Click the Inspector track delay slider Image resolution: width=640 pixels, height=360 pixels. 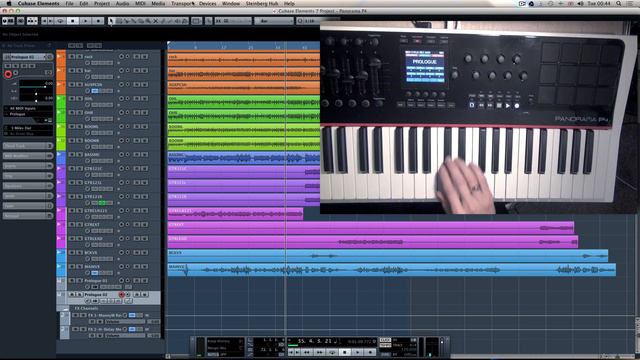coord(36,98)
